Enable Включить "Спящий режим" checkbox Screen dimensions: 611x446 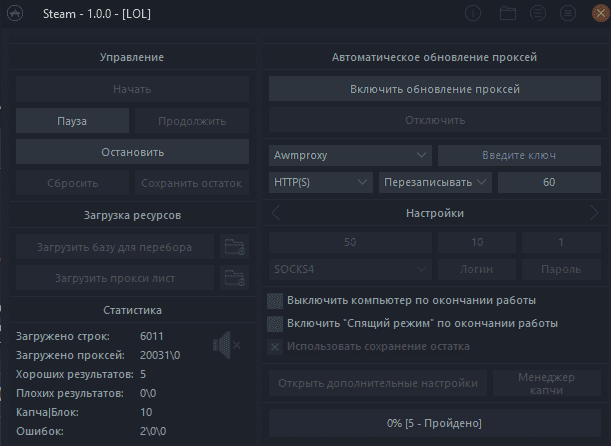coord(275,324)
